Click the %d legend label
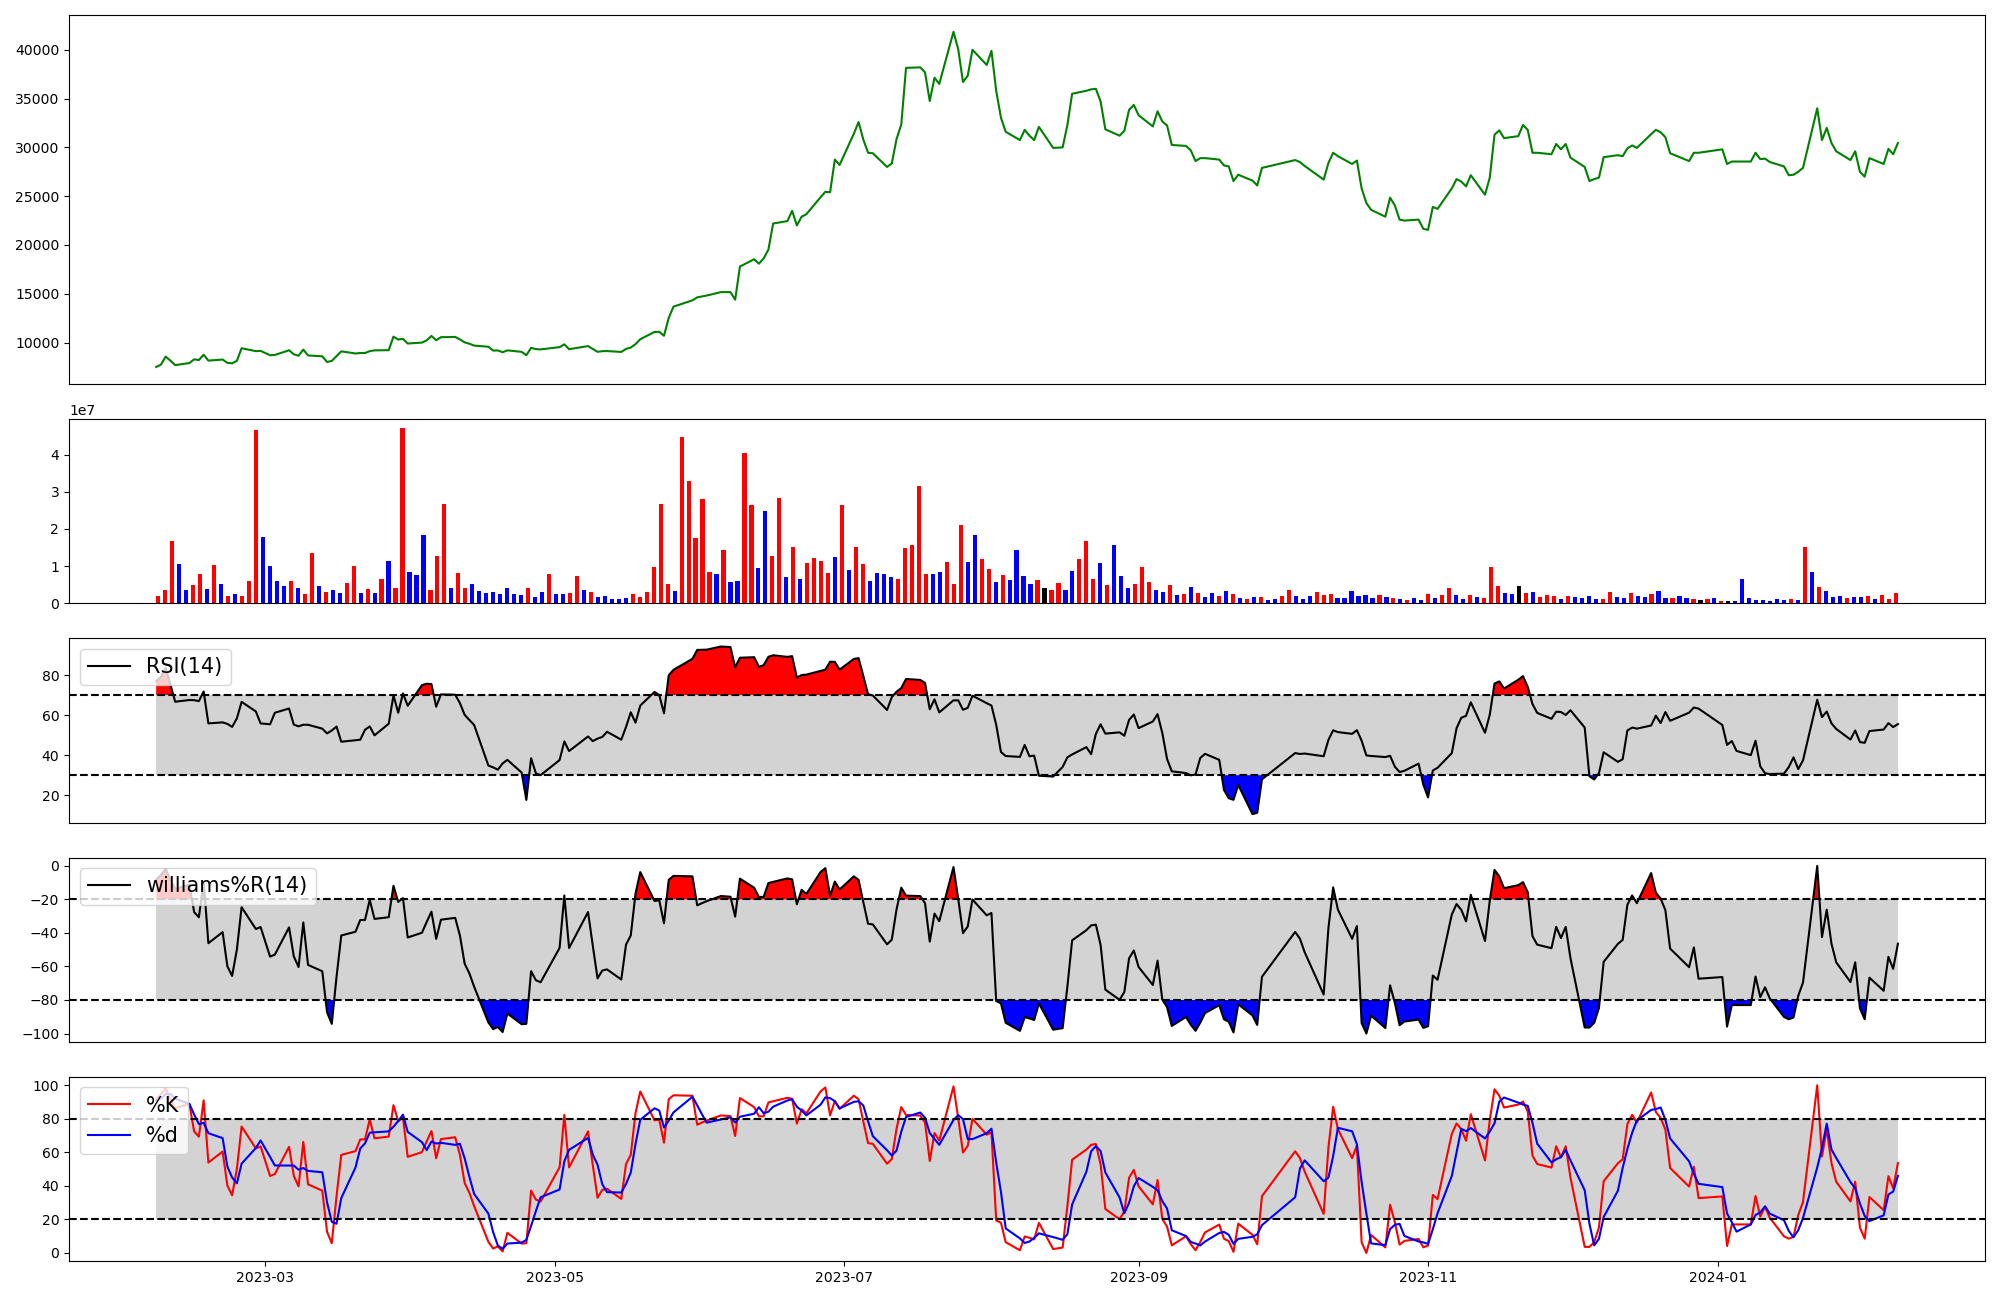This screenshot has width=2000, height=1300. (x=162, y=1135)
